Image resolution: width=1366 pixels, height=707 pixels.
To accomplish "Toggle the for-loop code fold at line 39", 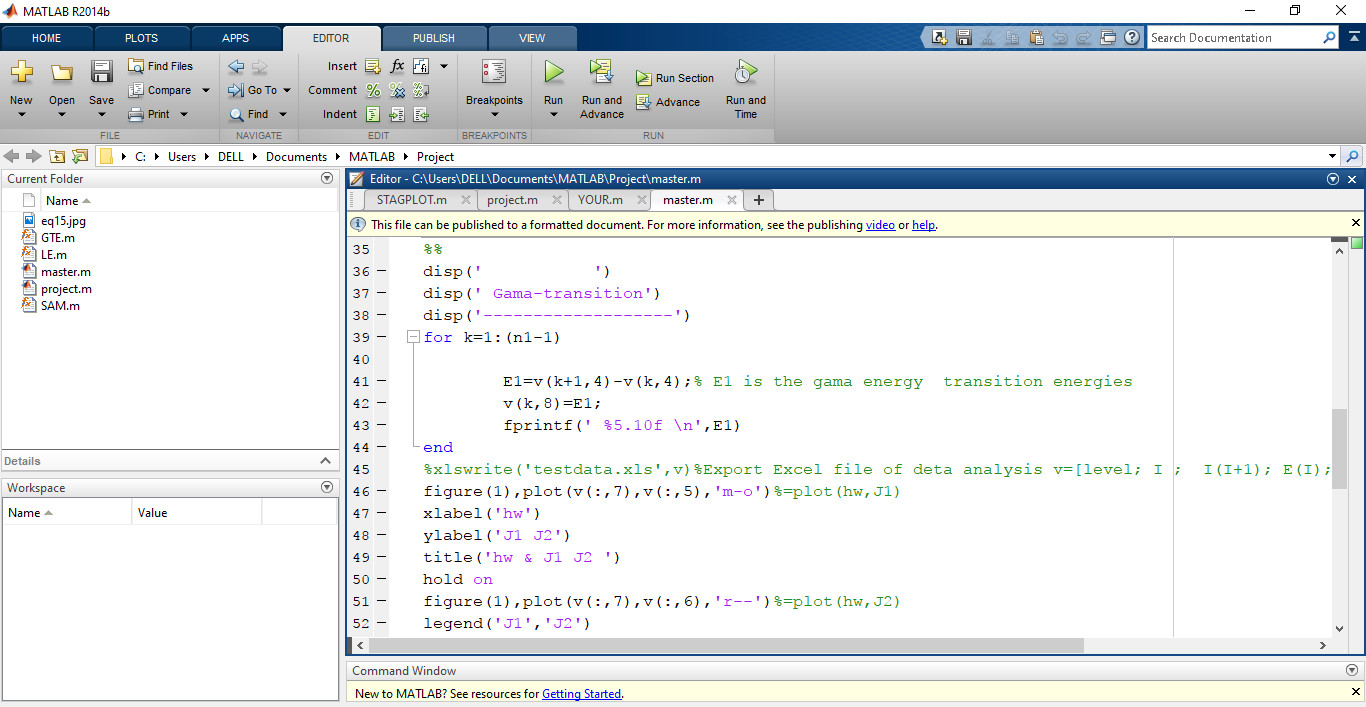I will pyautogui.click(x=413, y=337).
